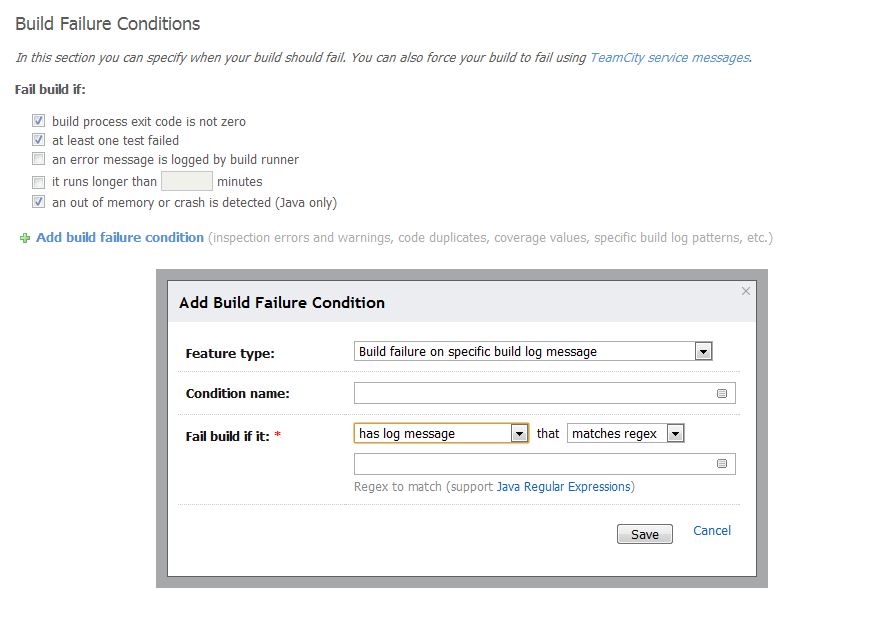Click the Cancel link
Screen dimensions: 869x632
[712, 531]
